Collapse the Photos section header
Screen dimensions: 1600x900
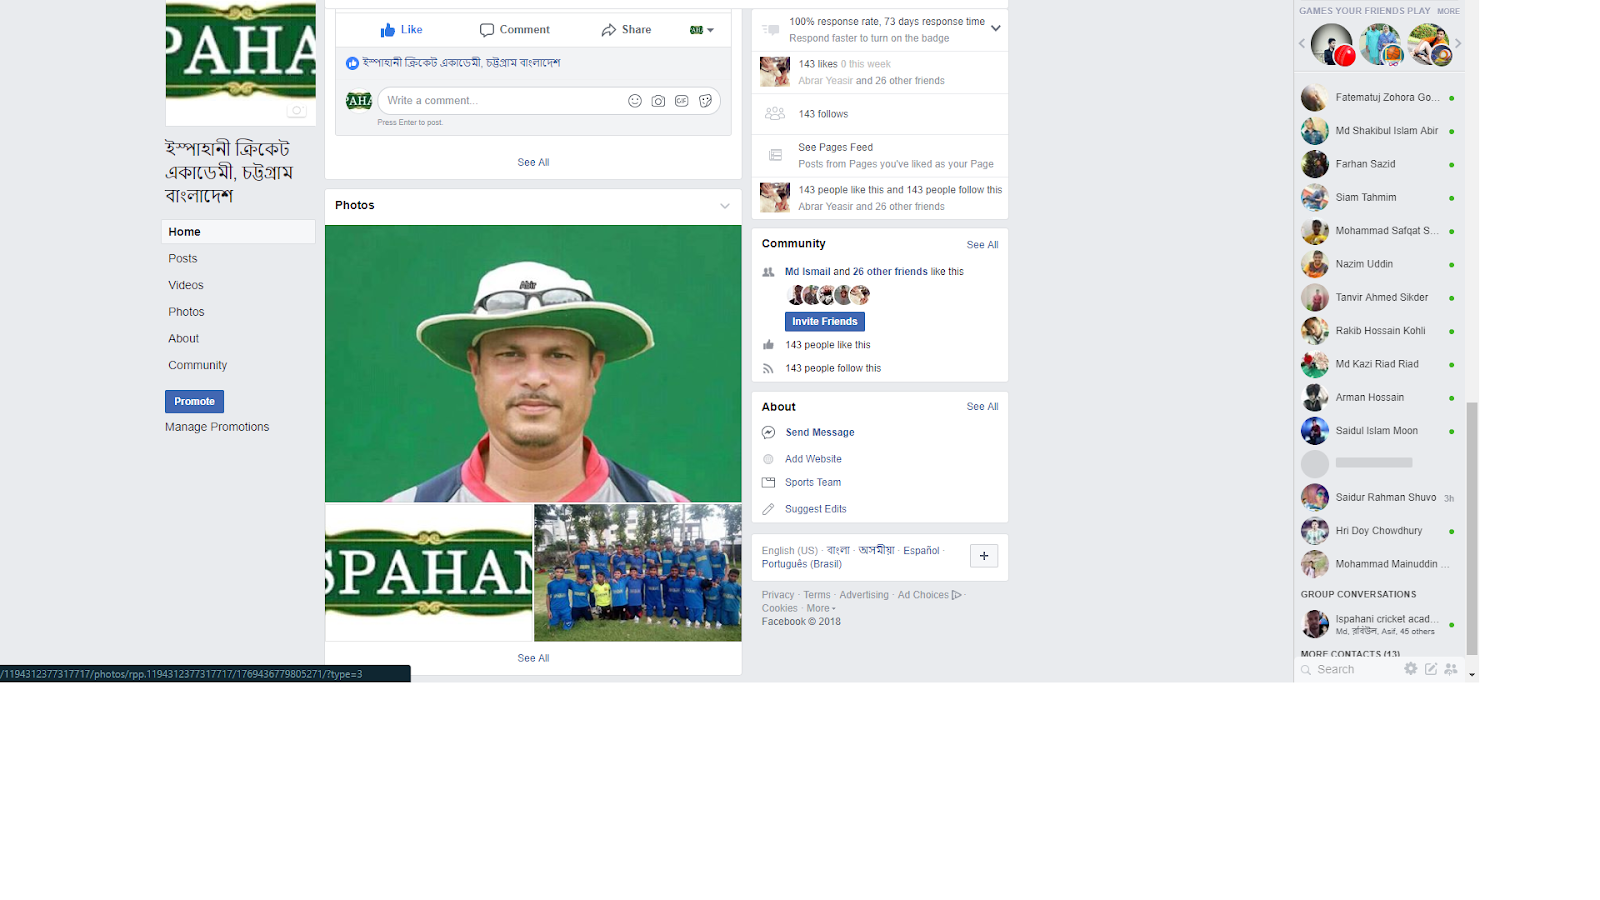(x=724, y=206)
